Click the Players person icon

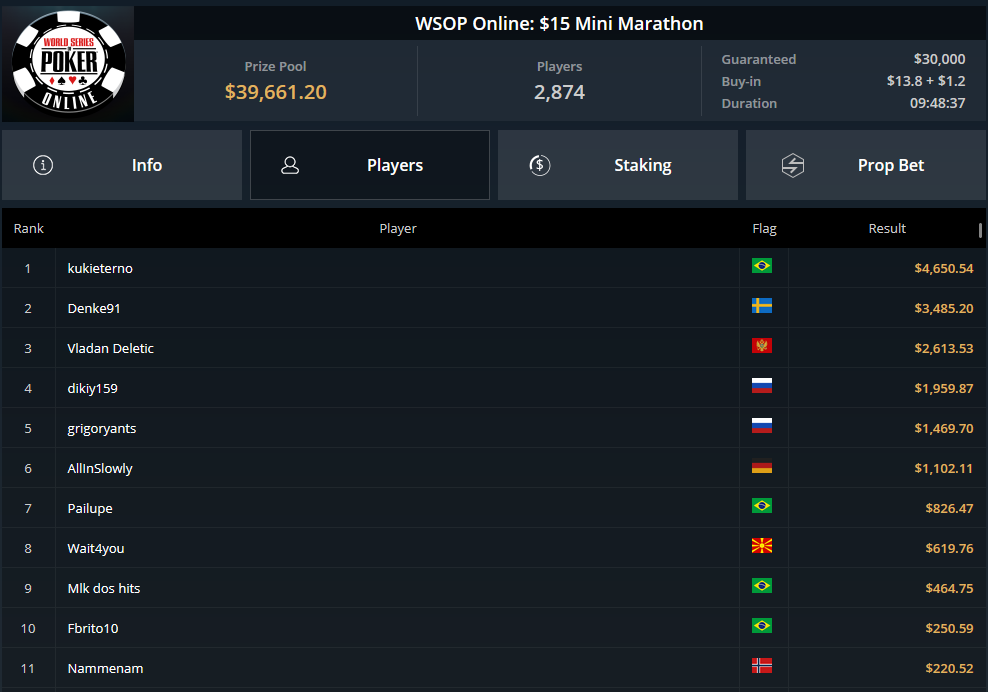[290, 165]
